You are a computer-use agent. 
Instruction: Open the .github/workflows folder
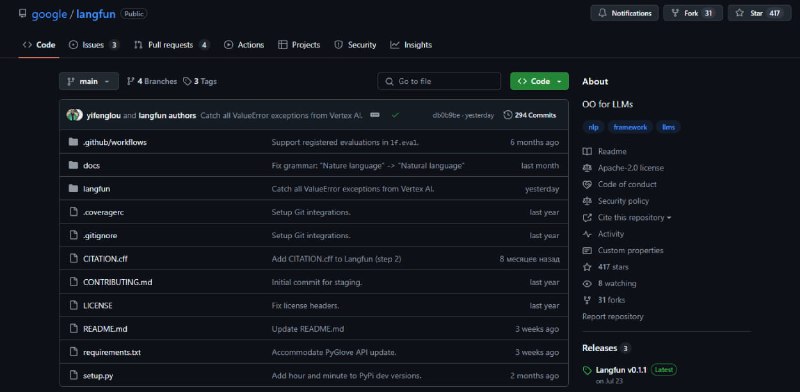[115, 142]
